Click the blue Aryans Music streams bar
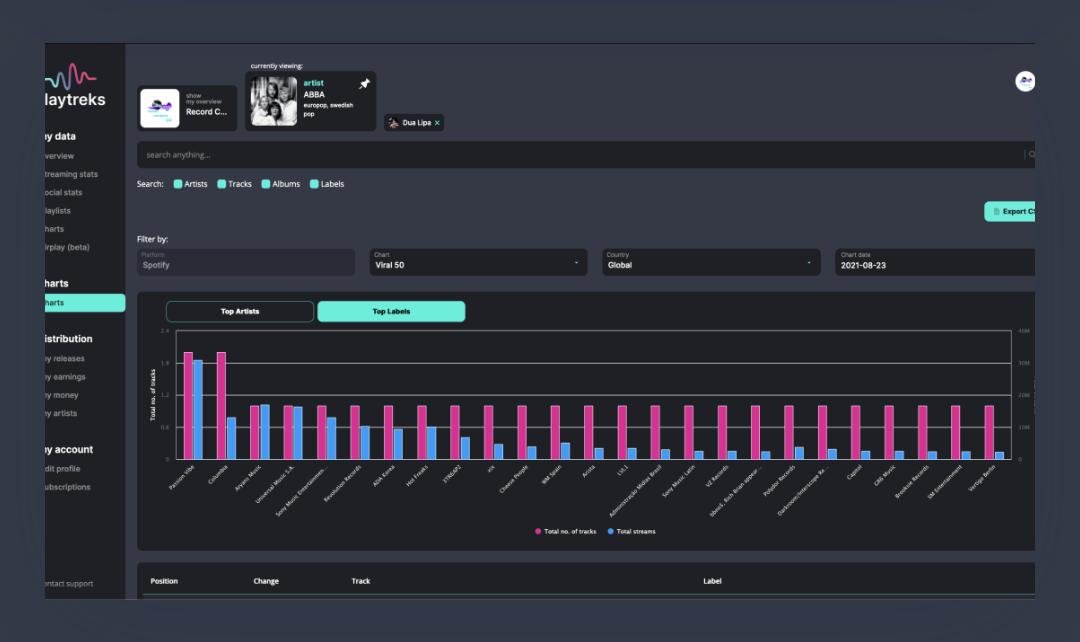Image resolution: width=1080 pixels, height=642 pixels. (x=265, y=432)
